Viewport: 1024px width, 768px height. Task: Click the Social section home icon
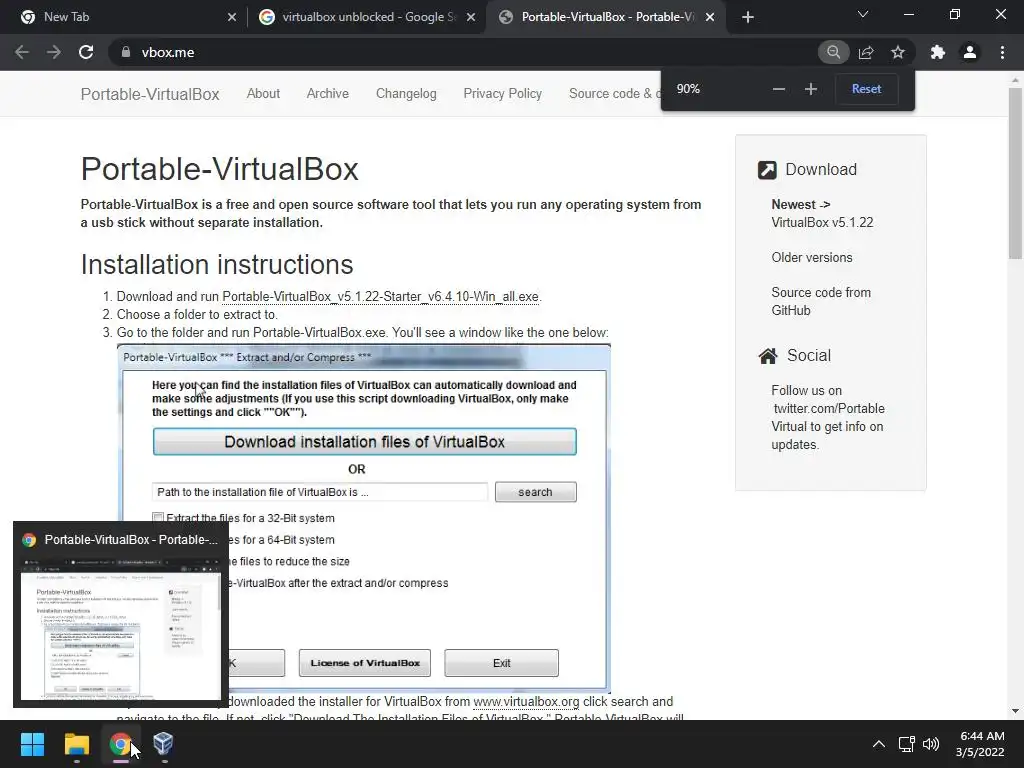pos(768,356)
